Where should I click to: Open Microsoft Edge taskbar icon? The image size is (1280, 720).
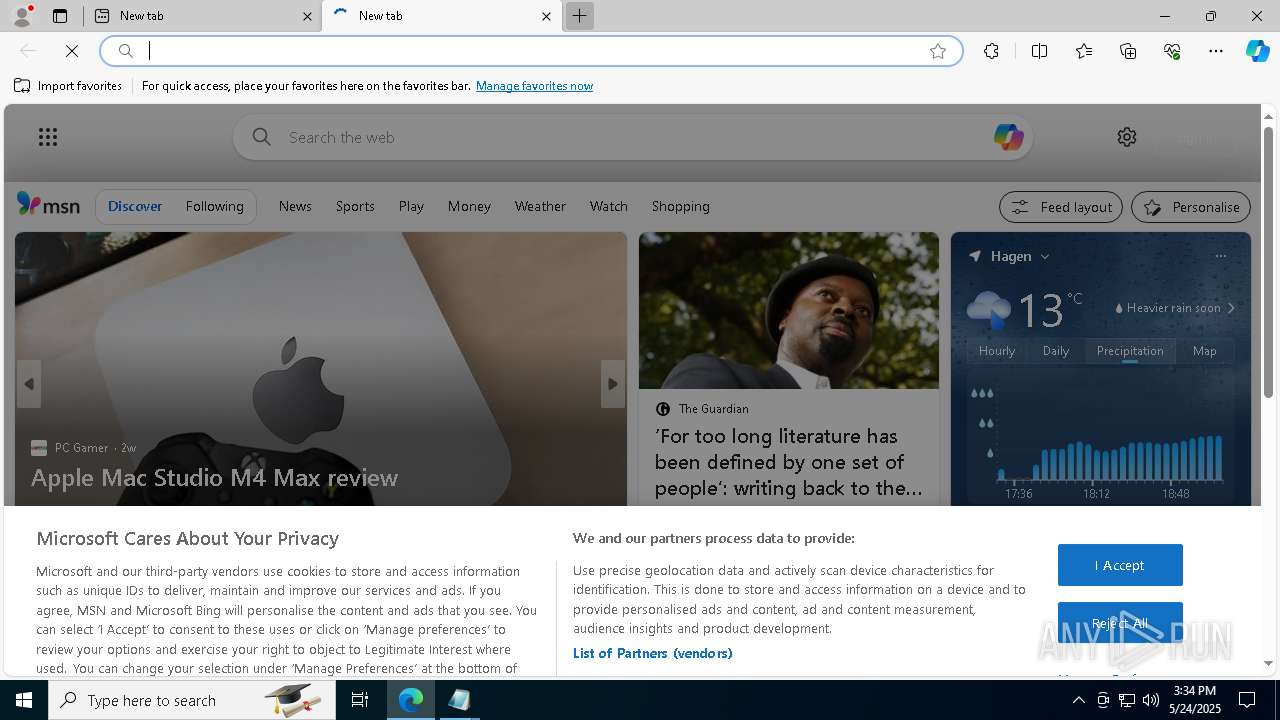pos(411,700)
